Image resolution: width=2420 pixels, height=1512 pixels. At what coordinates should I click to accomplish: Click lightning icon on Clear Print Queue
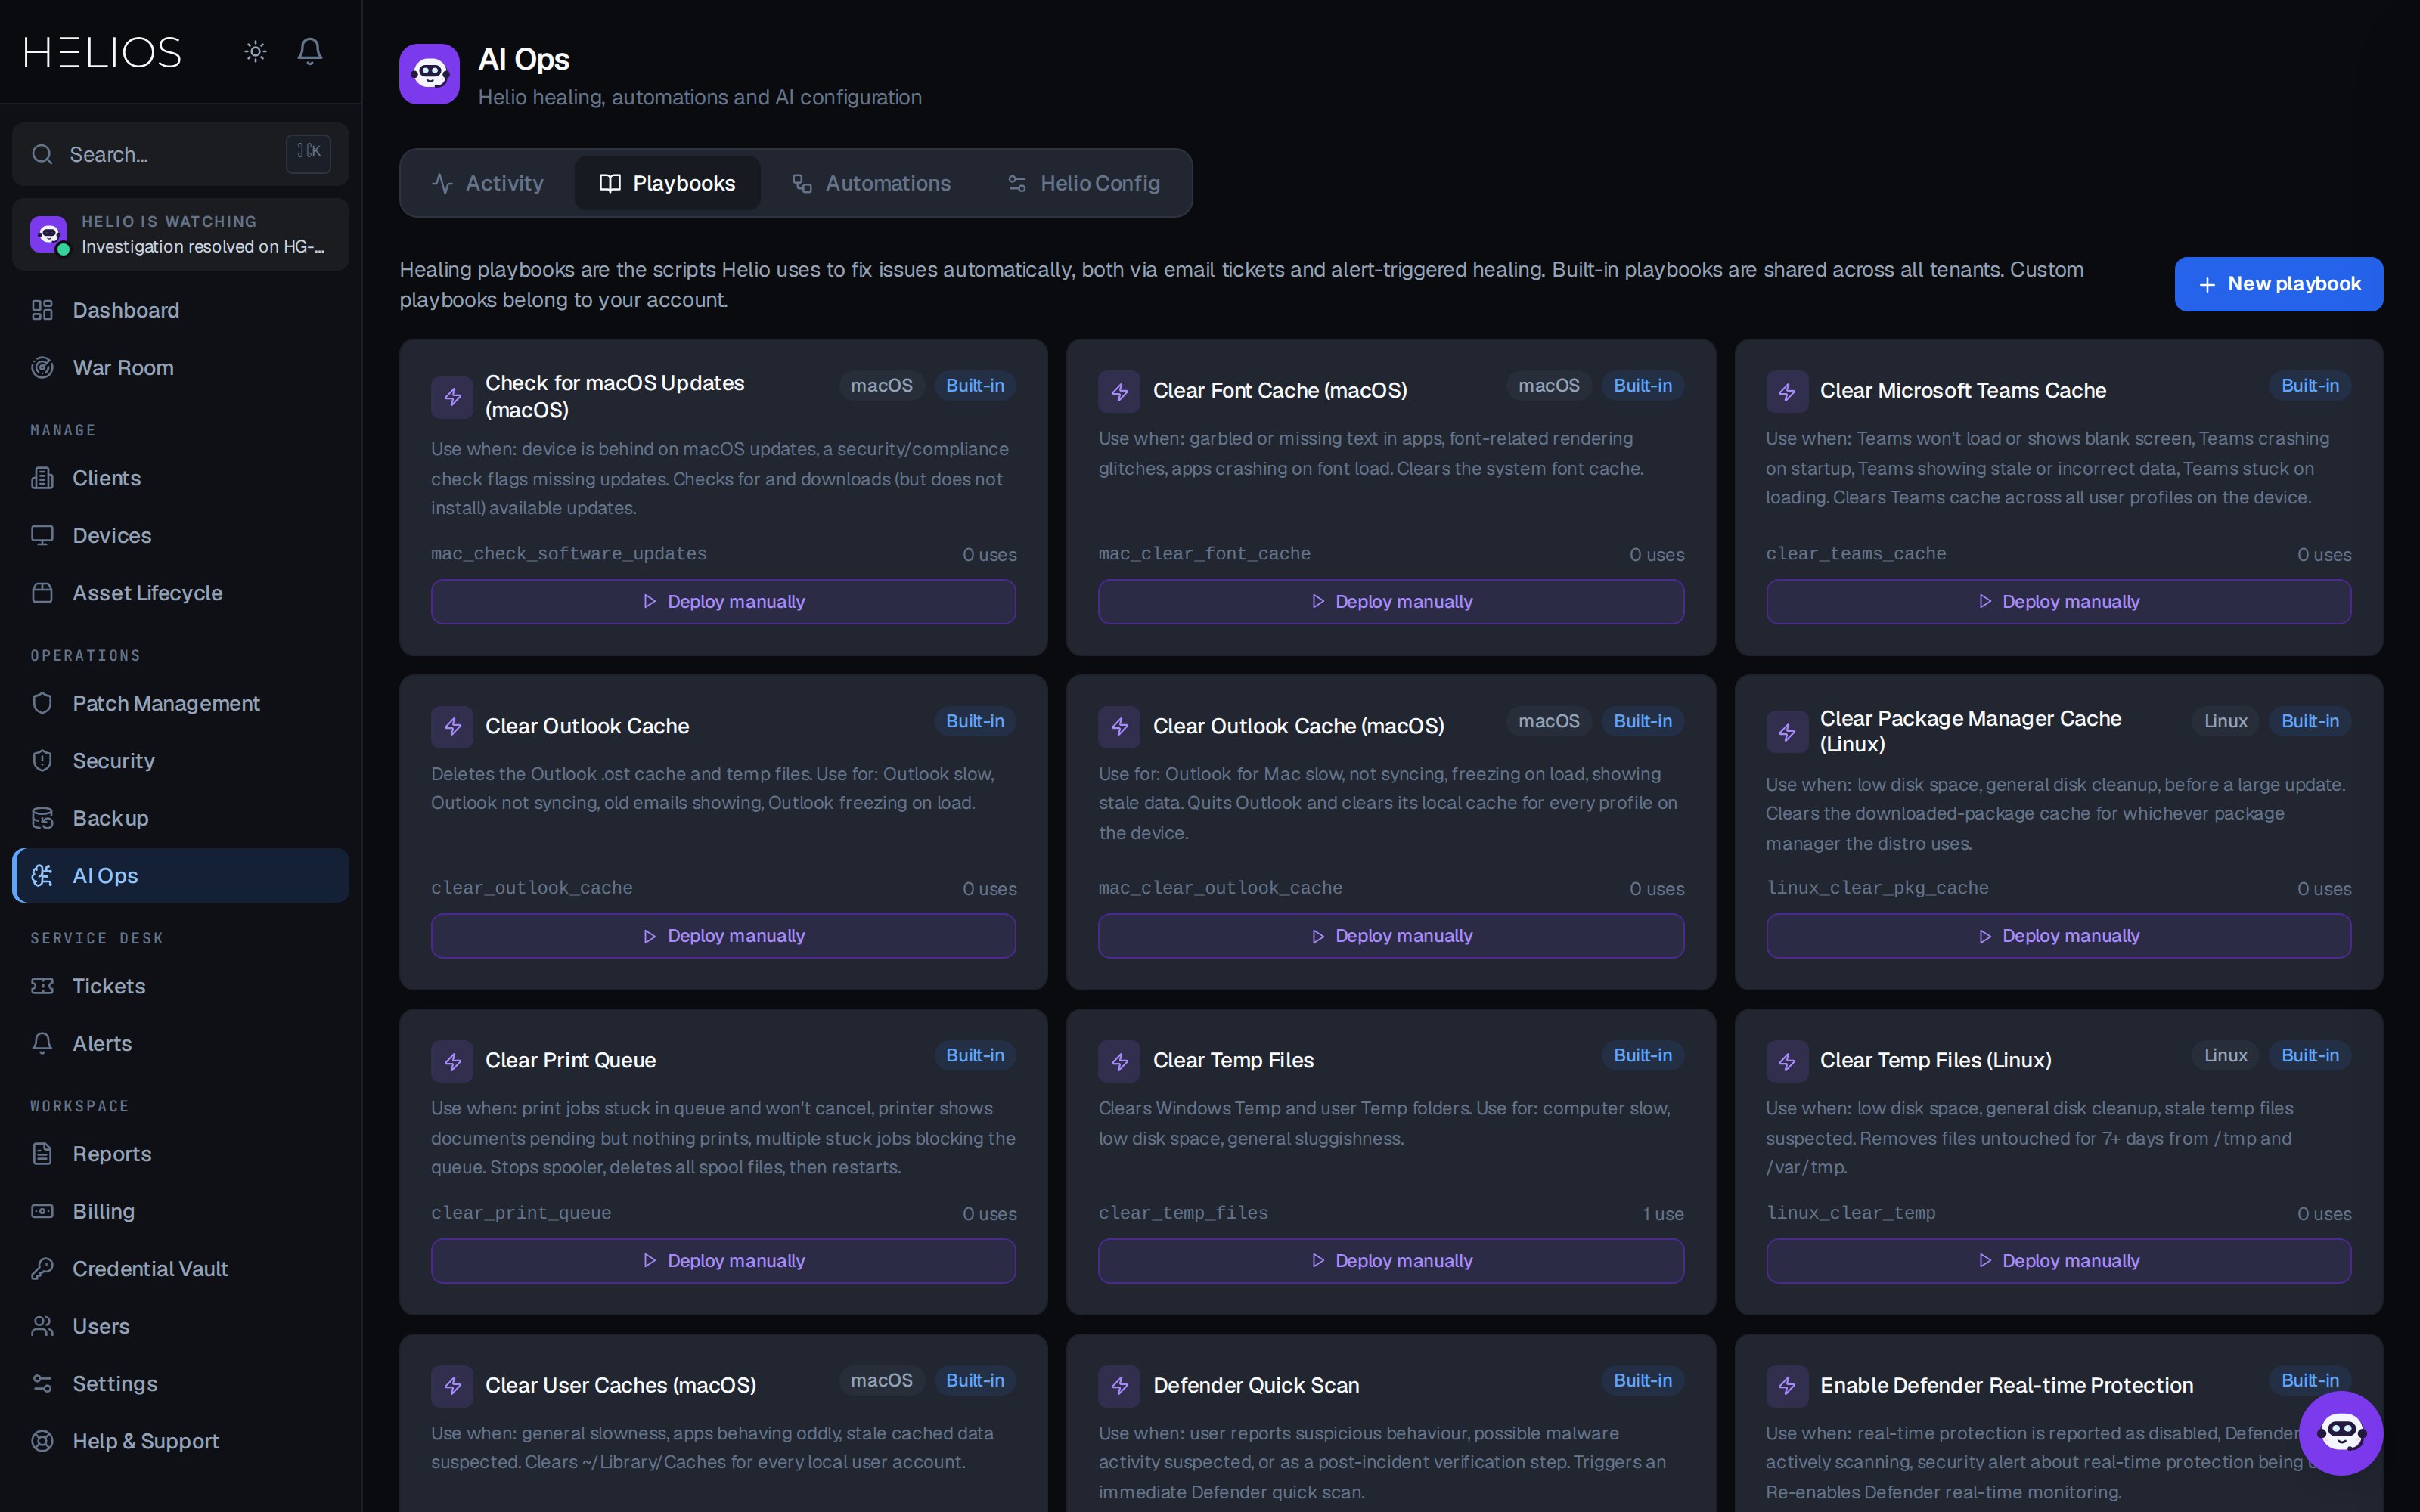pyautogui.click(x=452, y=1061)
